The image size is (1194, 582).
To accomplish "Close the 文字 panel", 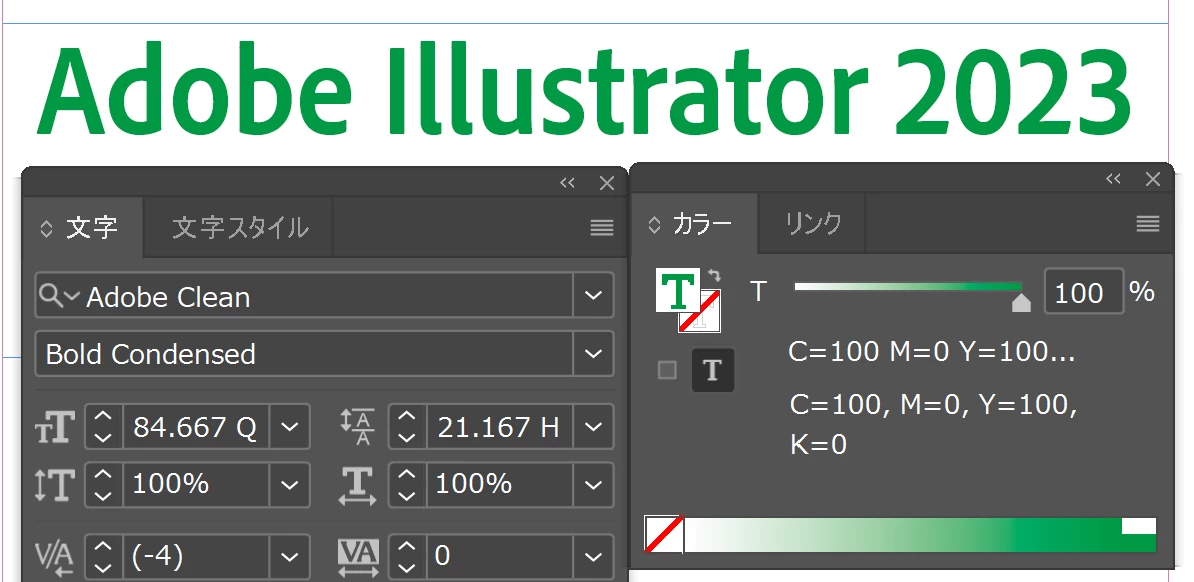I will tap(607, 183).
